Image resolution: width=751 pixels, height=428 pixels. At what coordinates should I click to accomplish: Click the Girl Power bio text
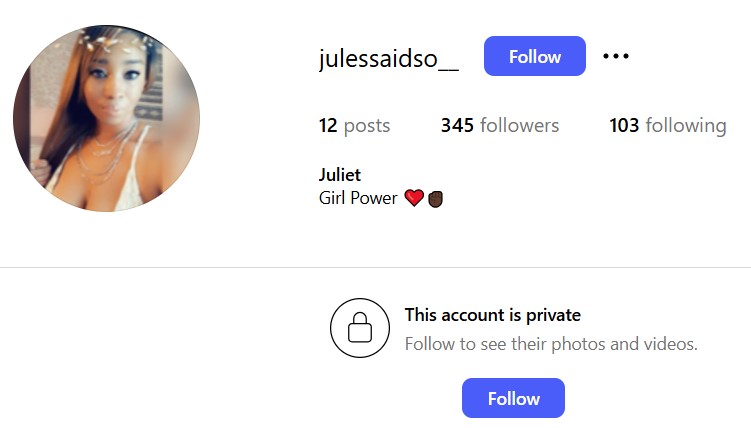pyautogui.click(x=358, y=198)
